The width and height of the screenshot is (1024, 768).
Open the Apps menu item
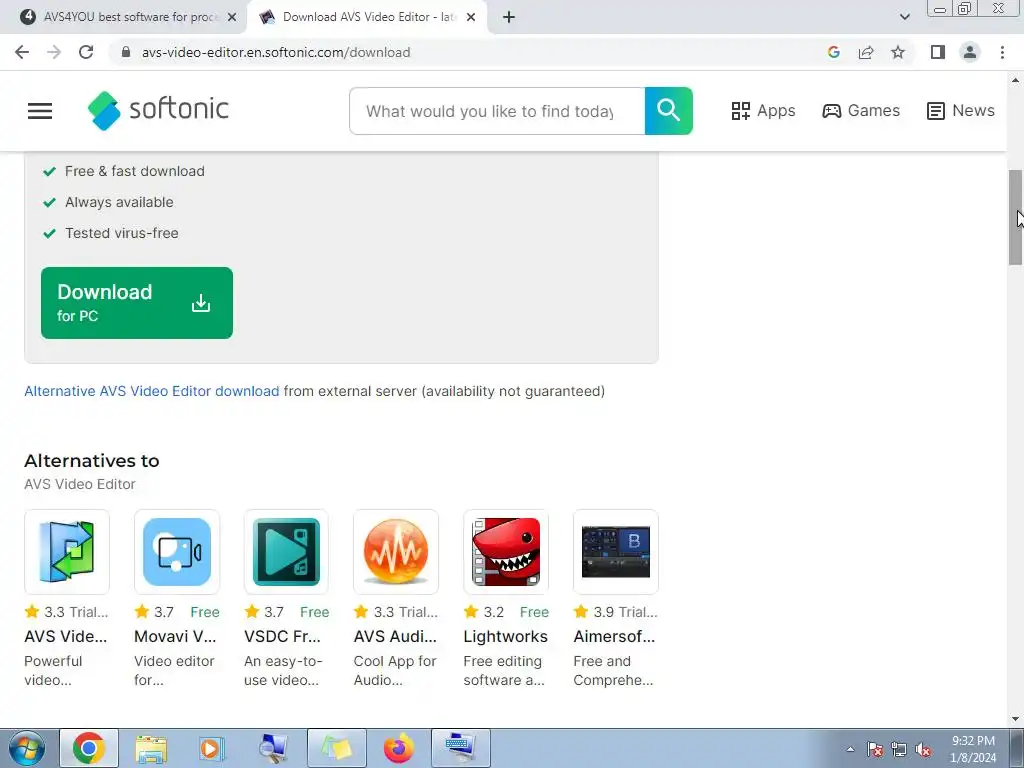coord(763,110)
